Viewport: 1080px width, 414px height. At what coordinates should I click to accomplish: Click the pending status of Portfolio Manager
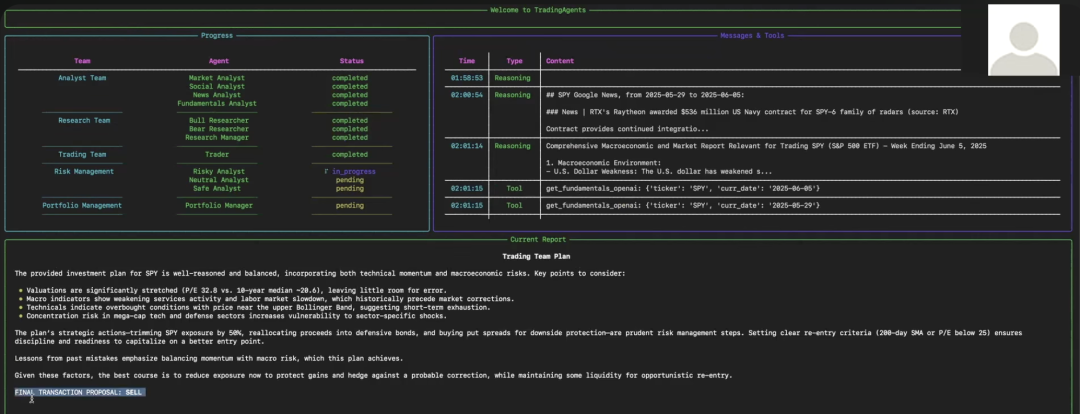(350, 205)
